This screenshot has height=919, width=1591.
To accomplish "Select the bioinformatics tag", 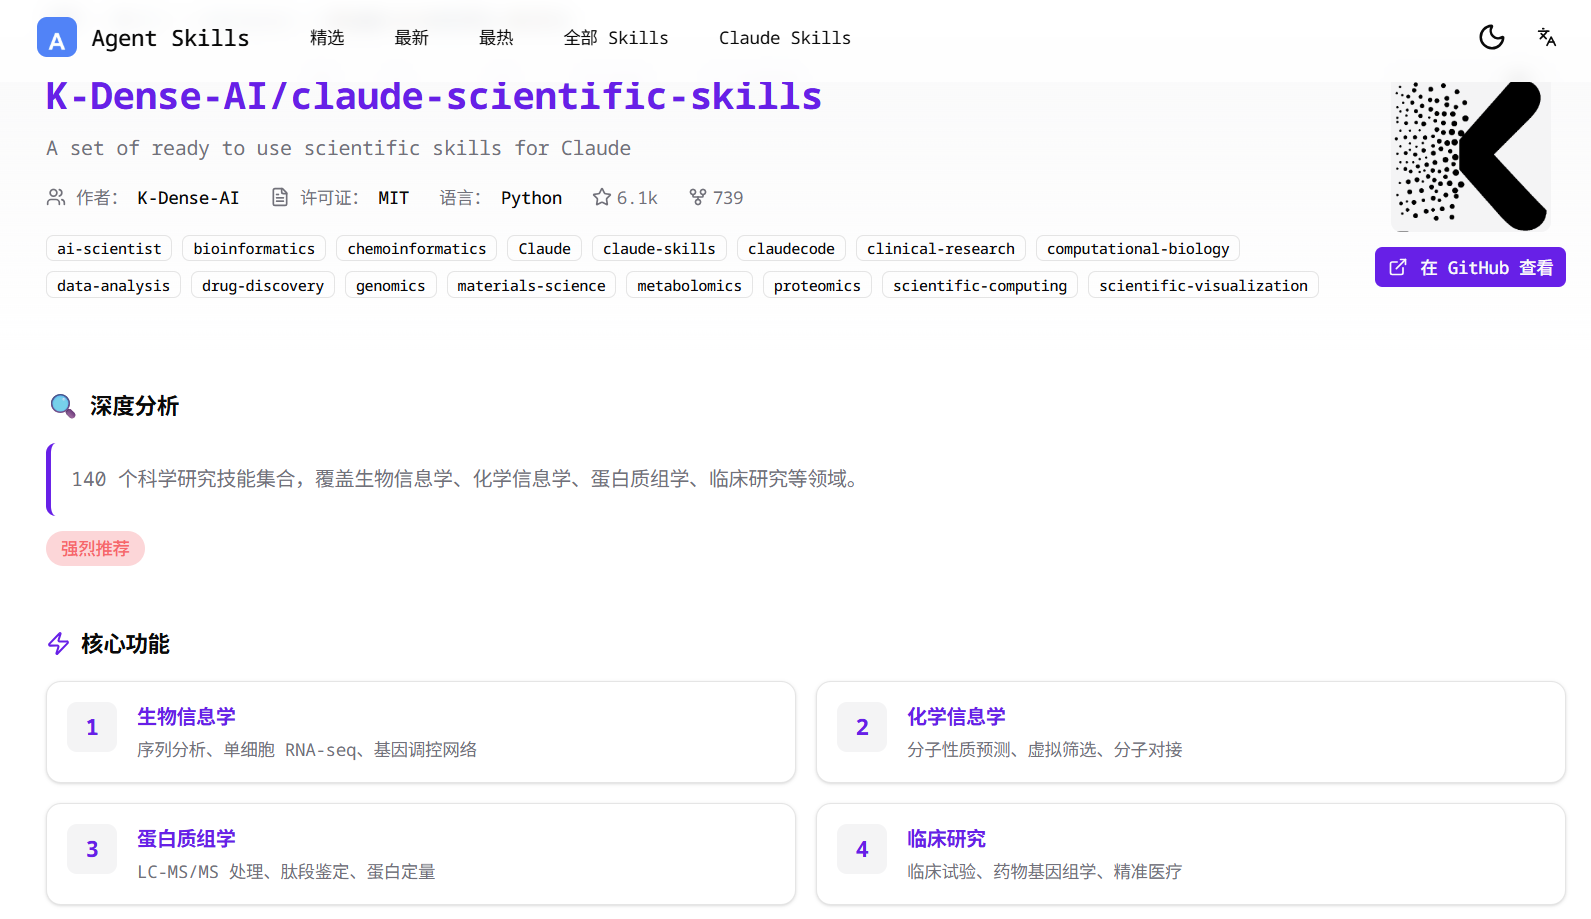I will (x=254, y=249).
